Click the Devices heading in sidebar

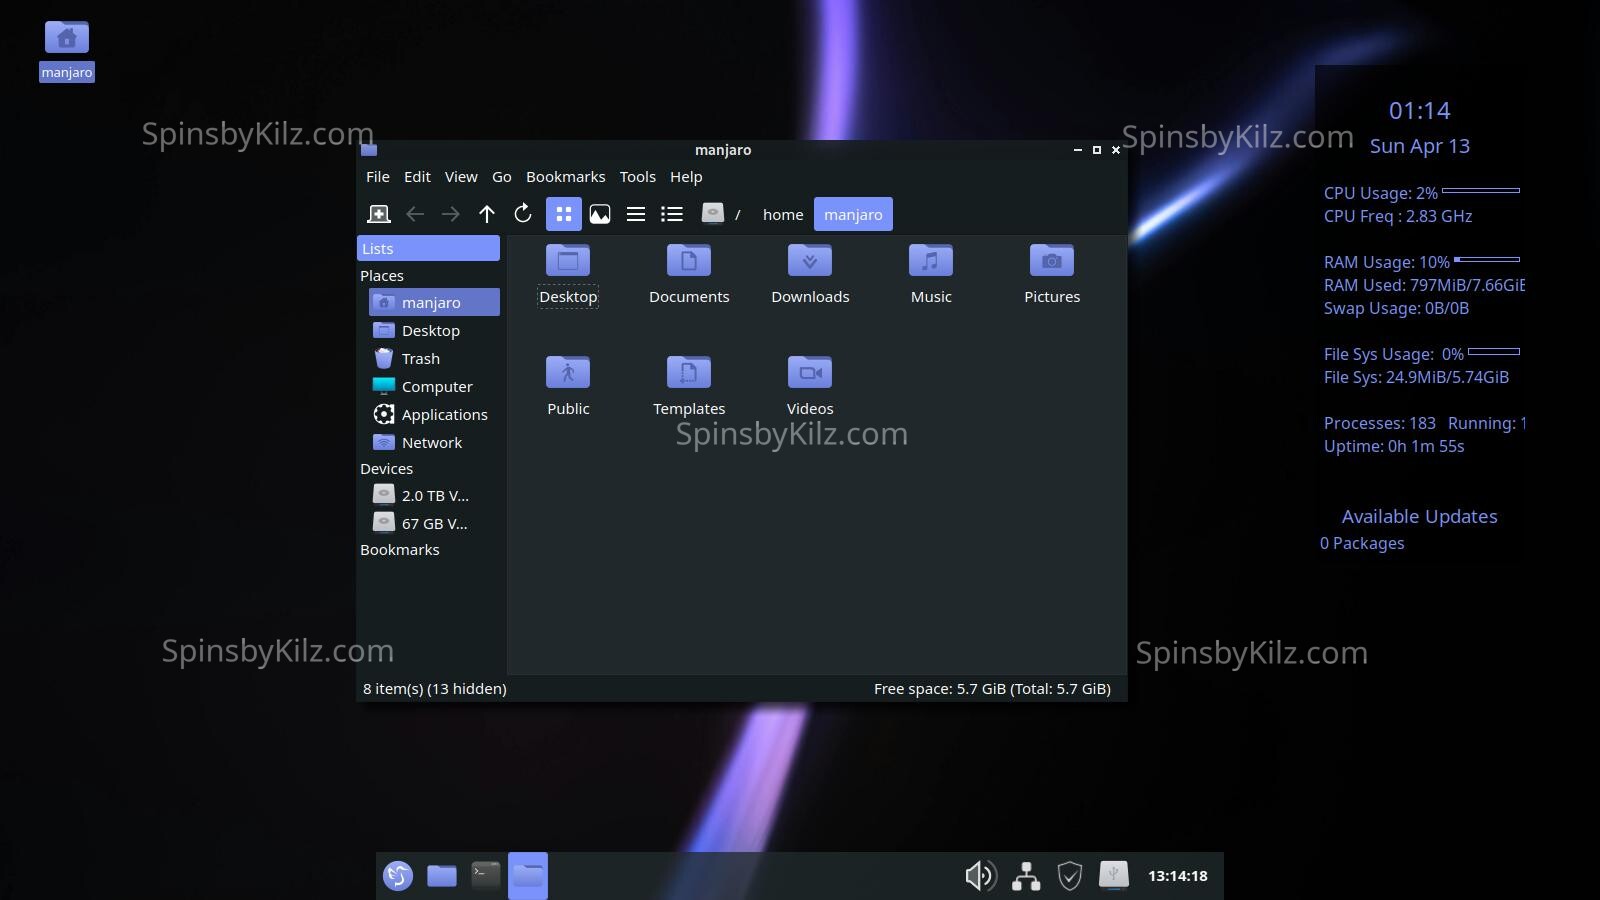pos(386,468)
